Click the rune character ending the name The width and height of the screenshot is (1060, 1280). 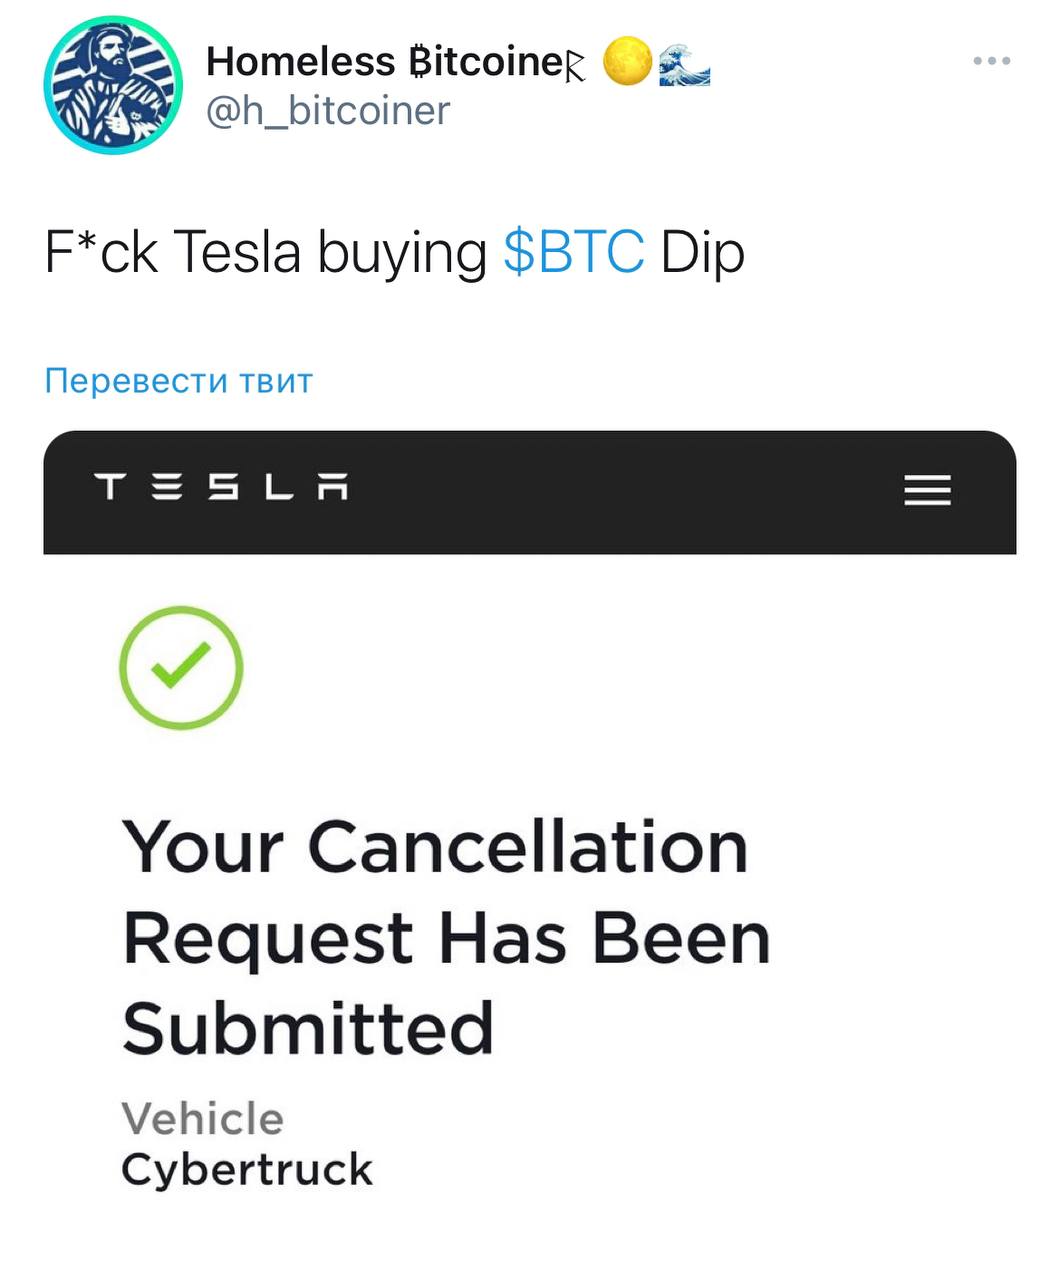coord(574,67)
